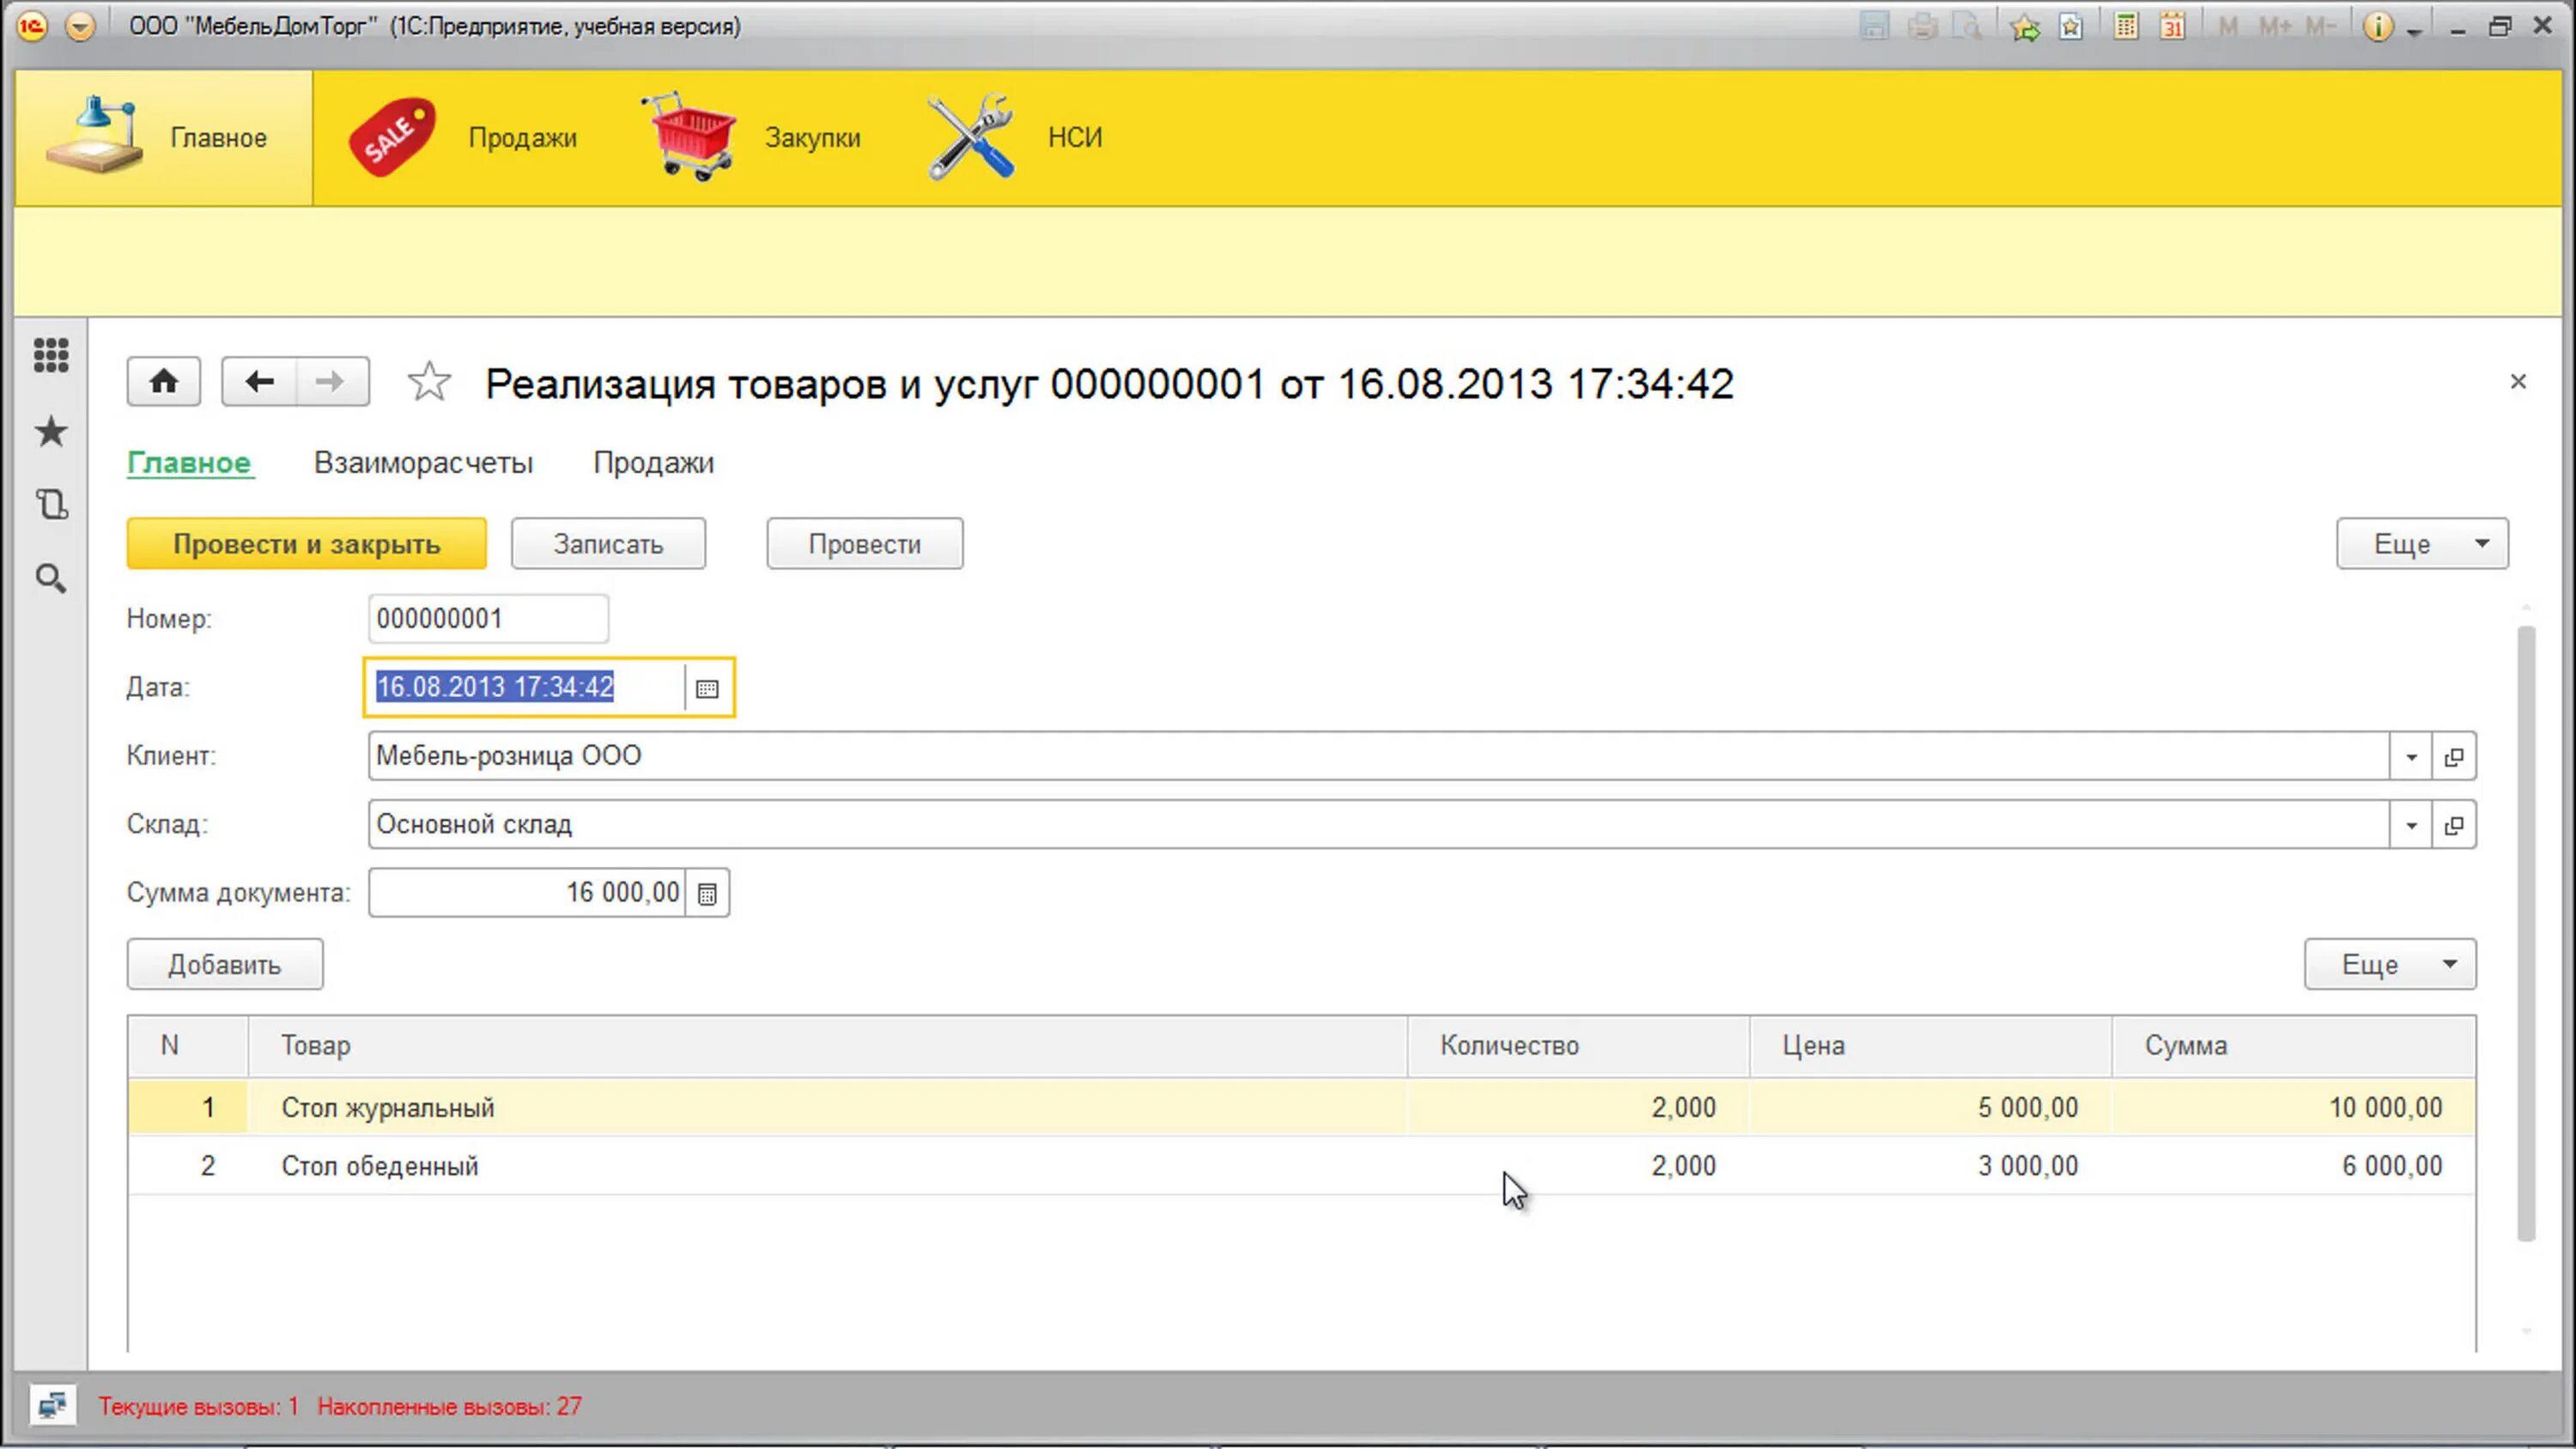Screen dimensions: 2576x1449
Task: Open the table's Еще dropdown menu
Action: (2389, 964)
